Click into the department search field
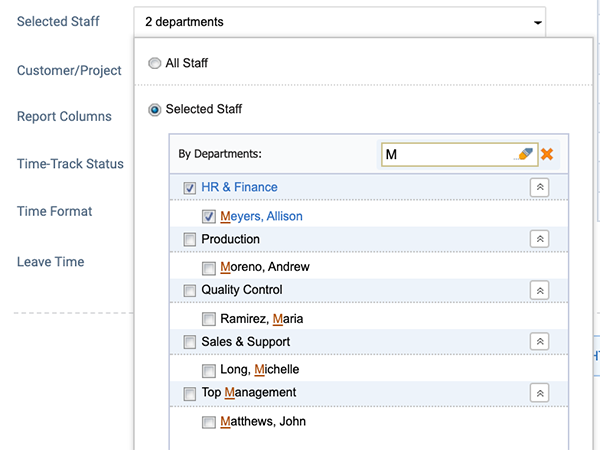This screenshot has height=450, width=600. tap(448, 154)
